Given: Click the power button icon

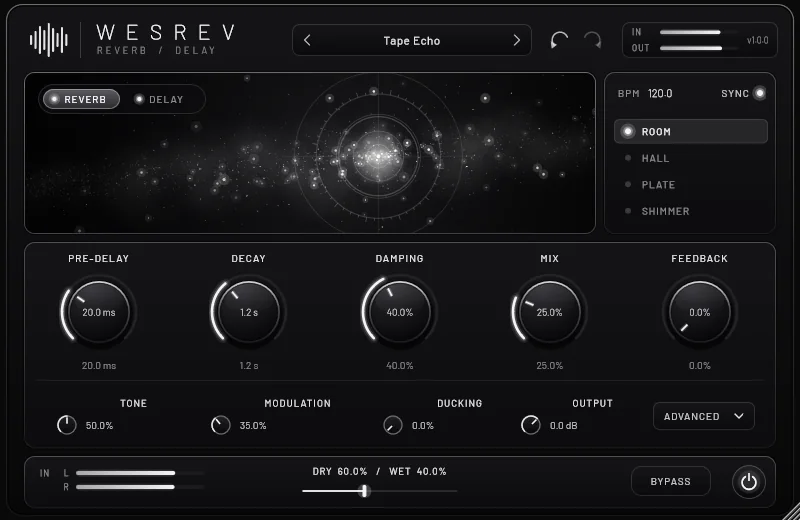Looking at the screenshot, I should [x=748, y=482].
